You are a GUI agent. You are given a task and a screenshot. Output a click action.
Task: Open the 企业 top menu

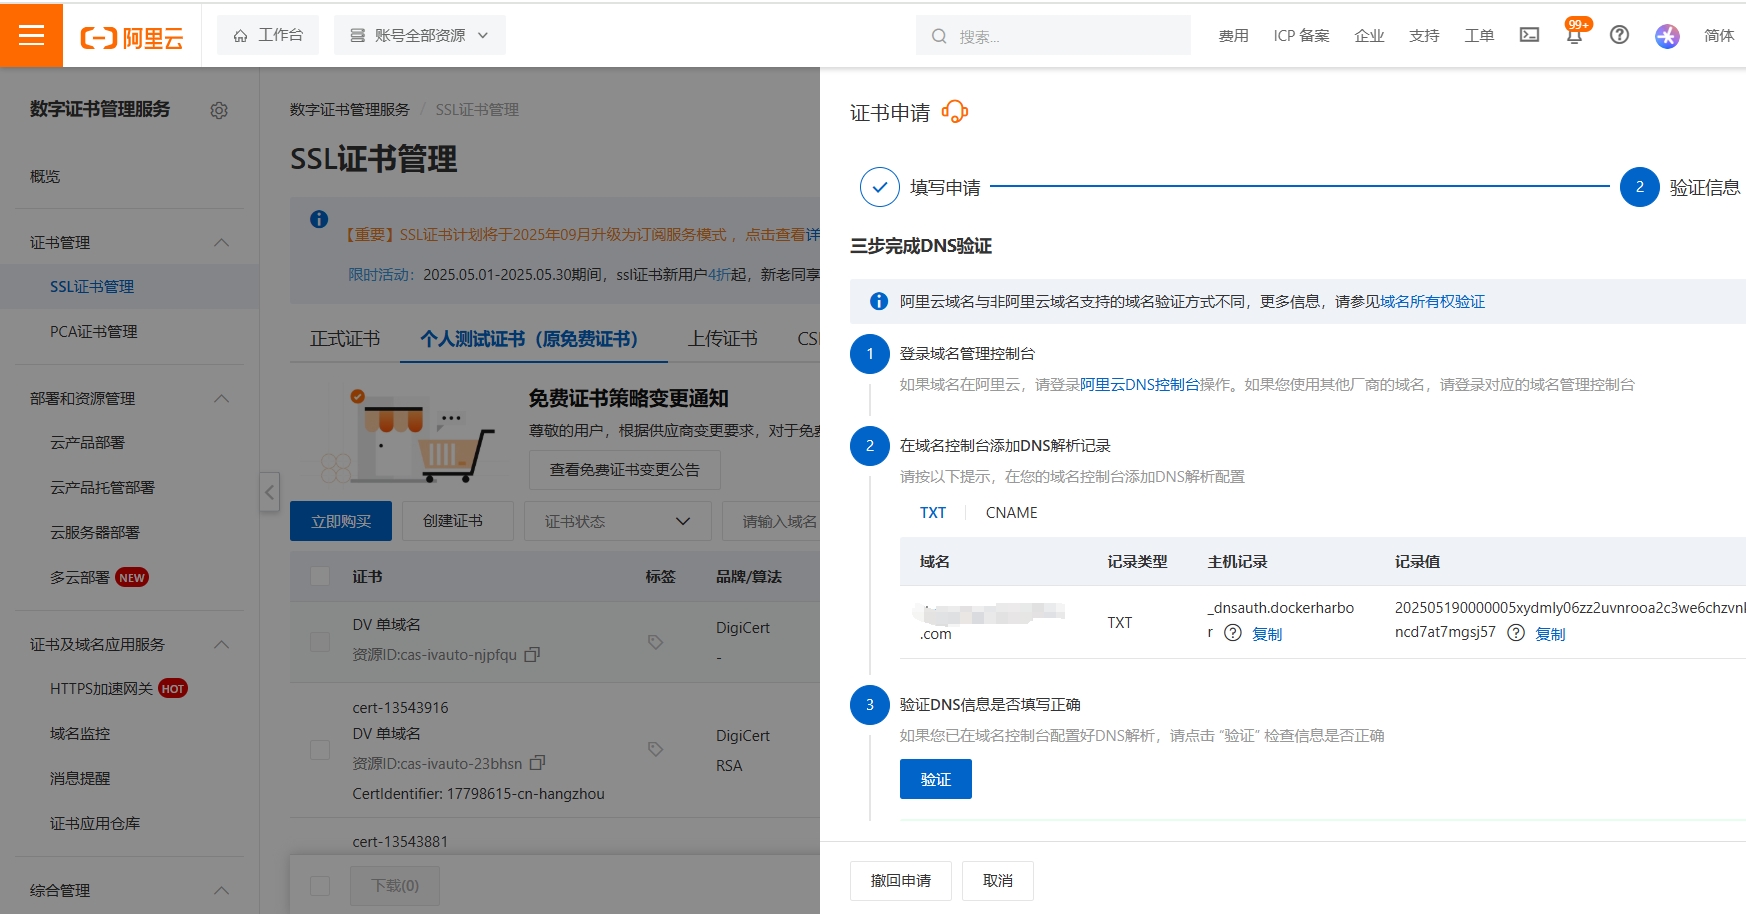[1369, 36]
